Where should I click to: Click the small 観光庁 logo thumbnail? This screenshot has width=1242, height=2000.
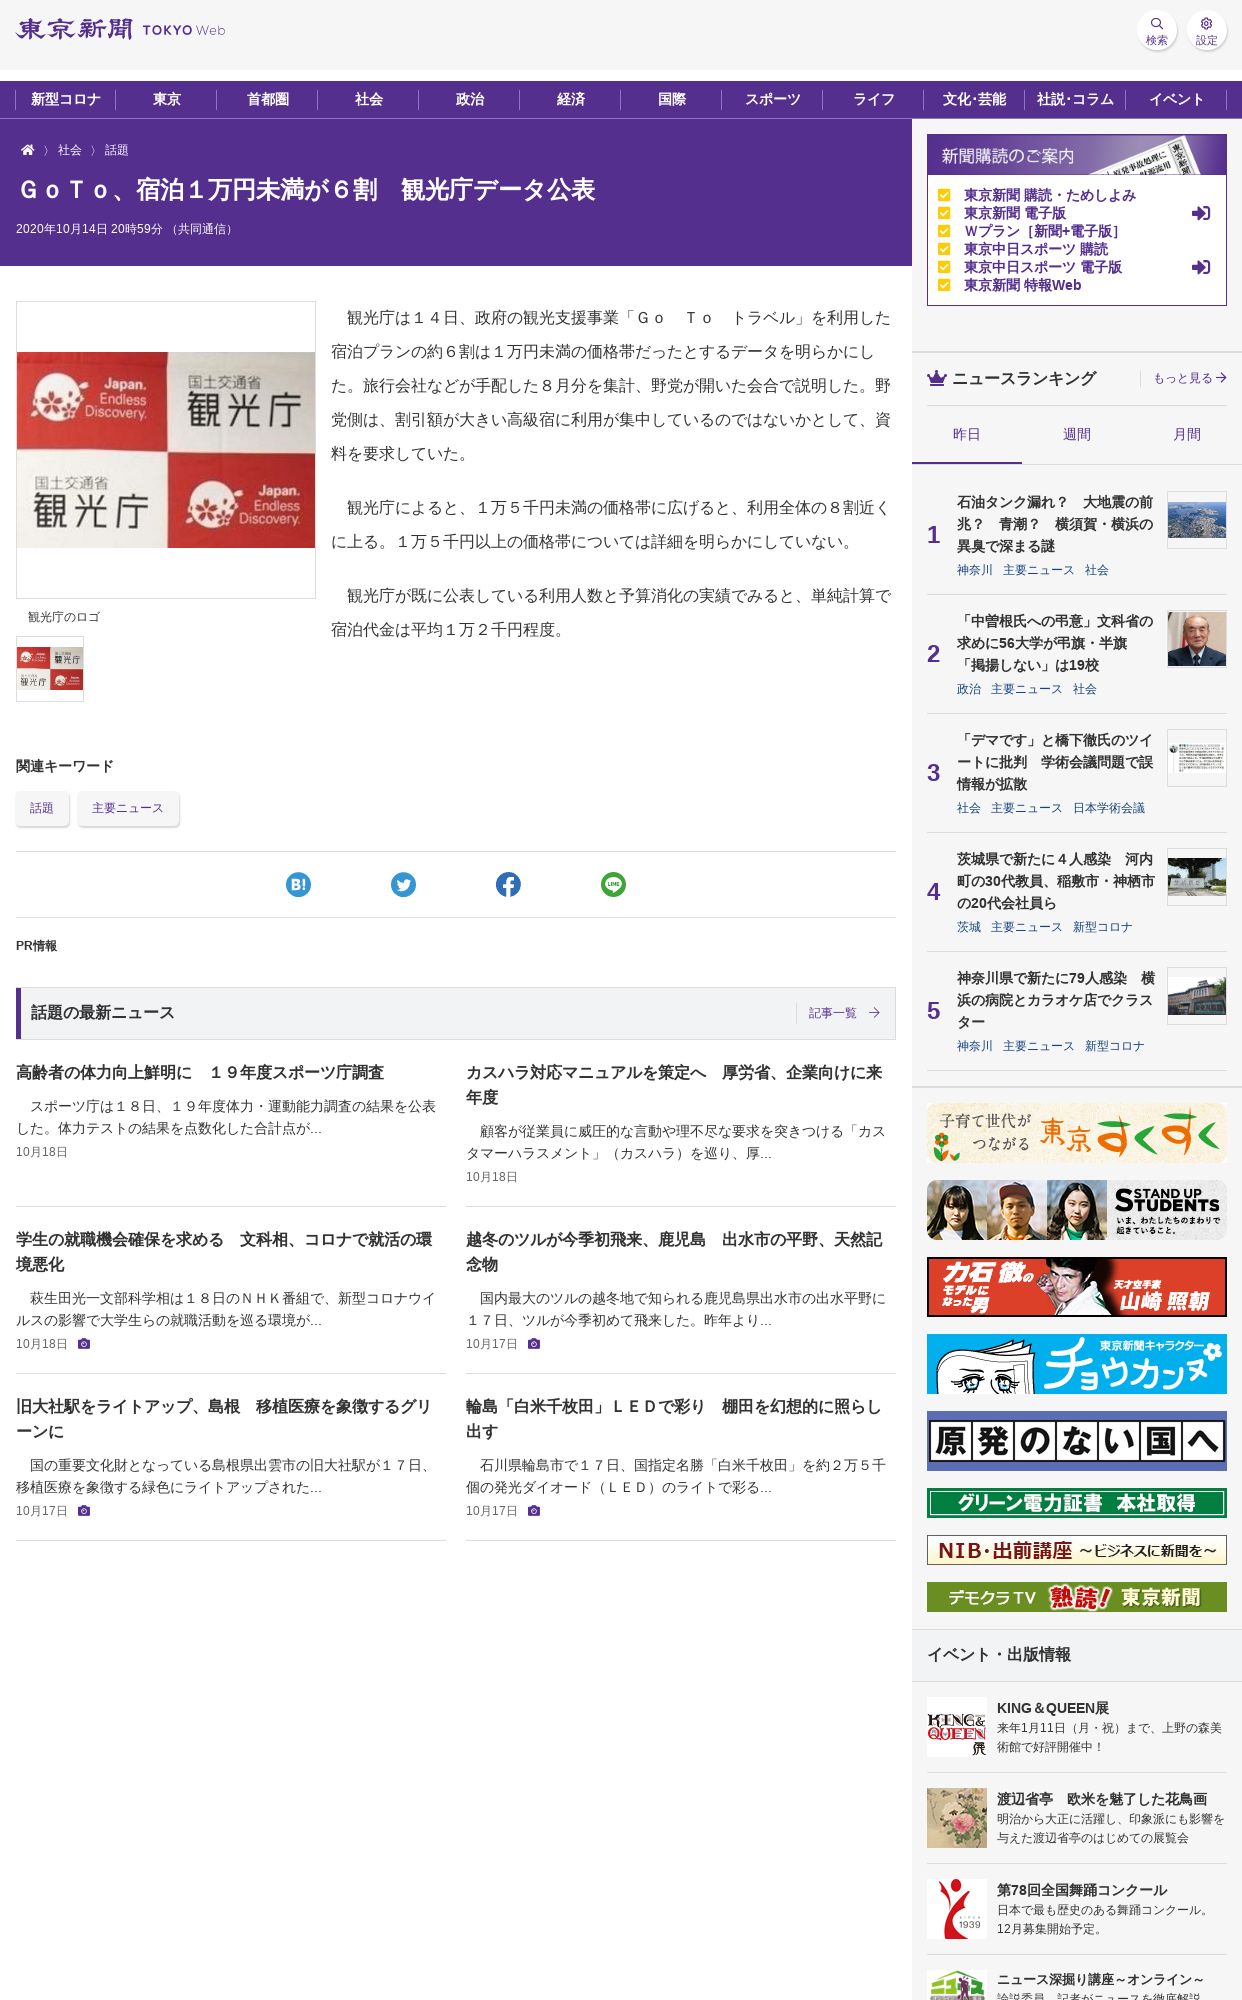tap(50, 669)
